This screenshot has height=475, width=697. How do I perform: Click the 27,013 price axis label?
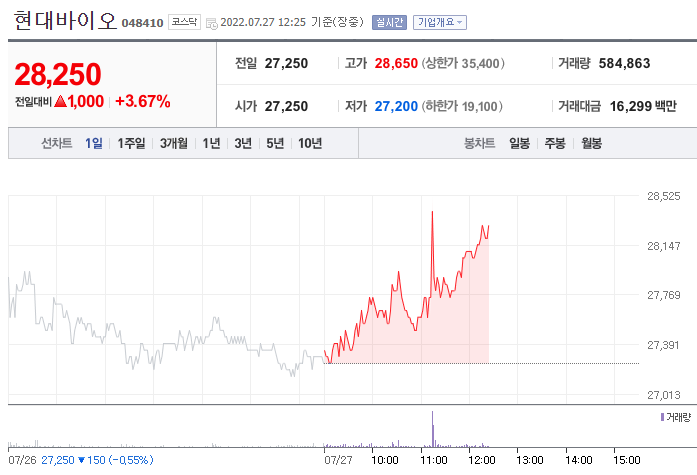pos(663,395)
